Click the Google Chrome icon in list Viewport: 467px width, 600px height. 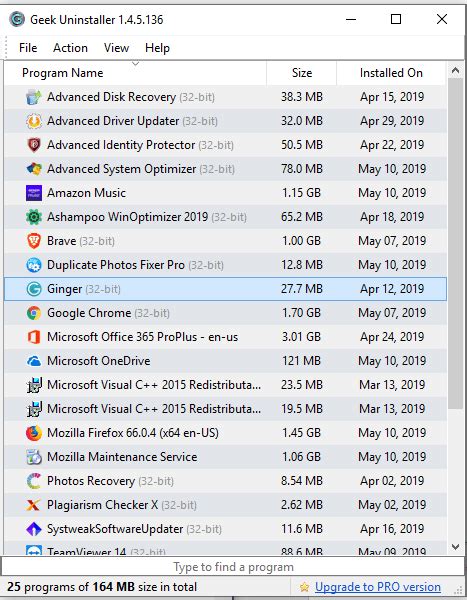(34, 313)
